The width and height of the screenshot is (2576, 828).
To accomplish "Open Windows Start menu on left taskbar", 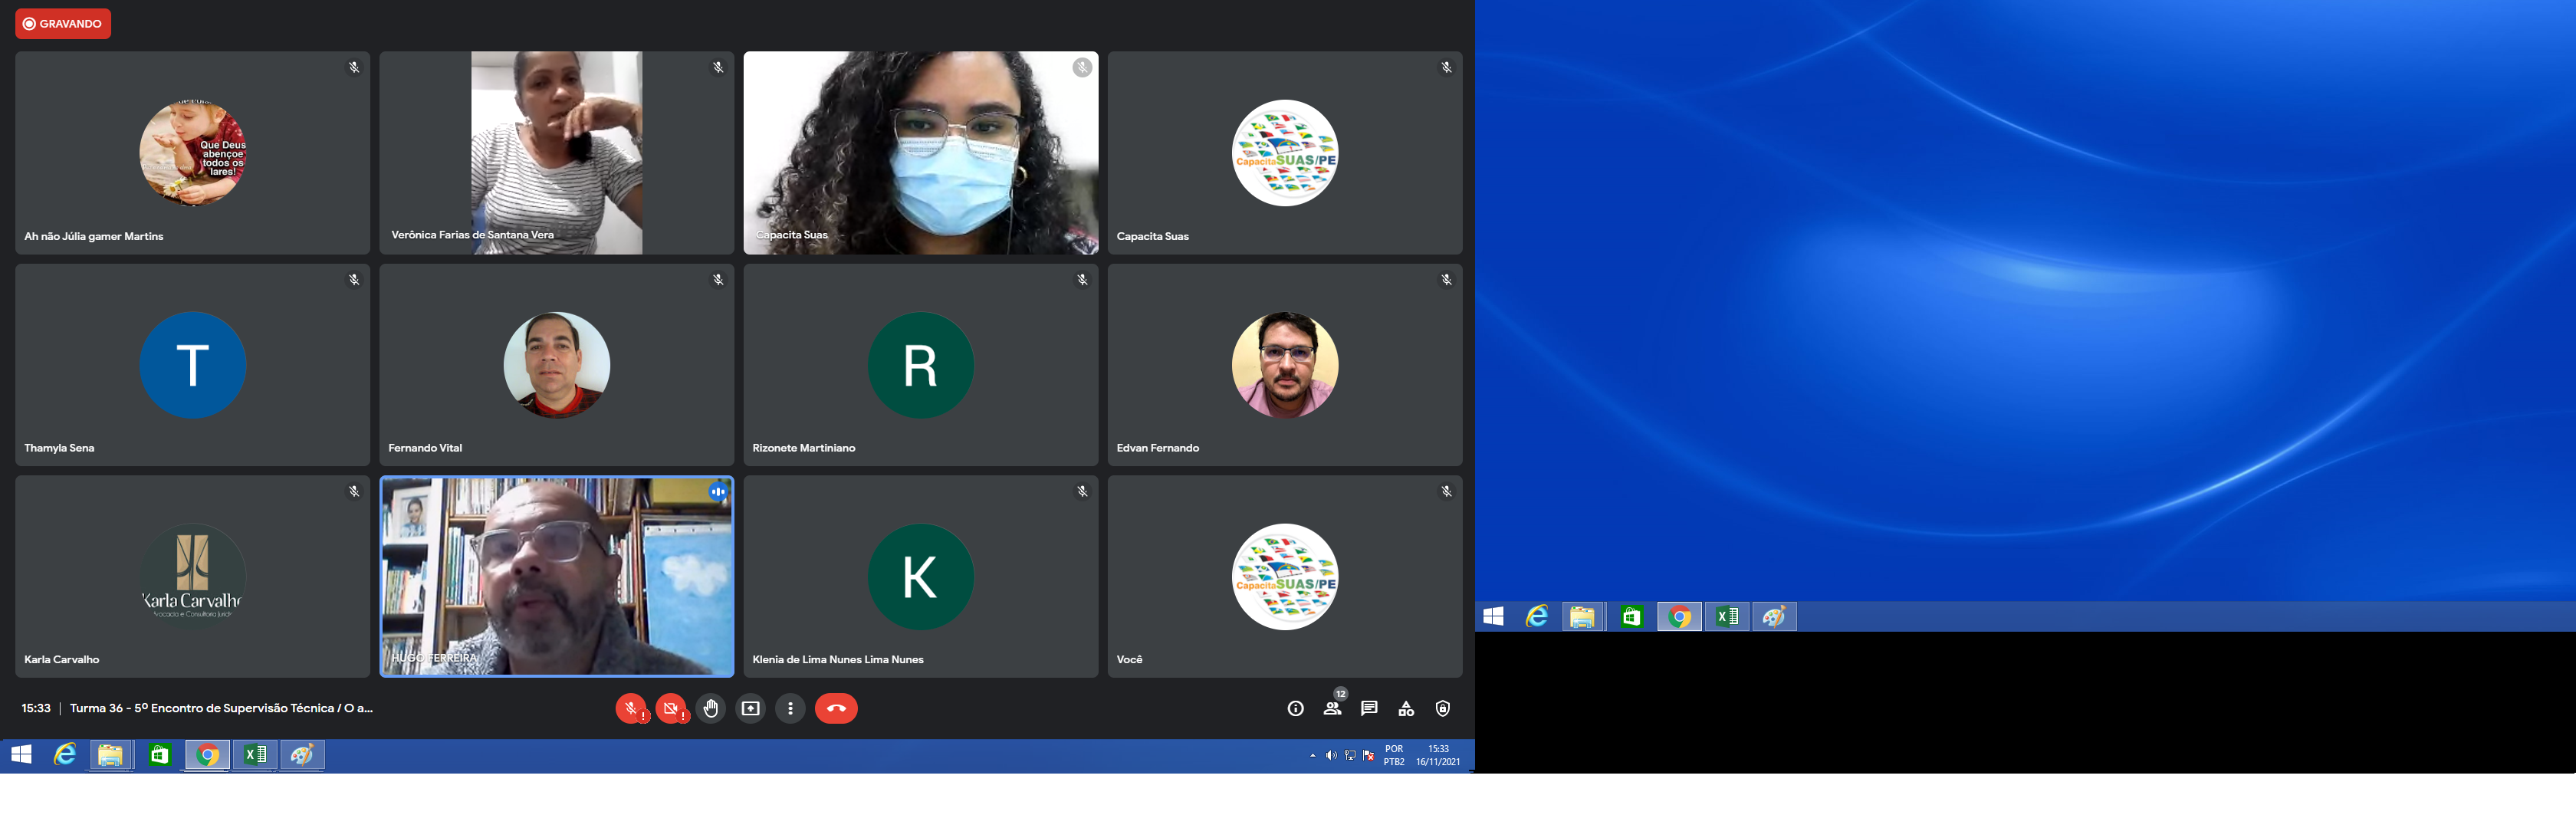I will click(x=21, y=756).
